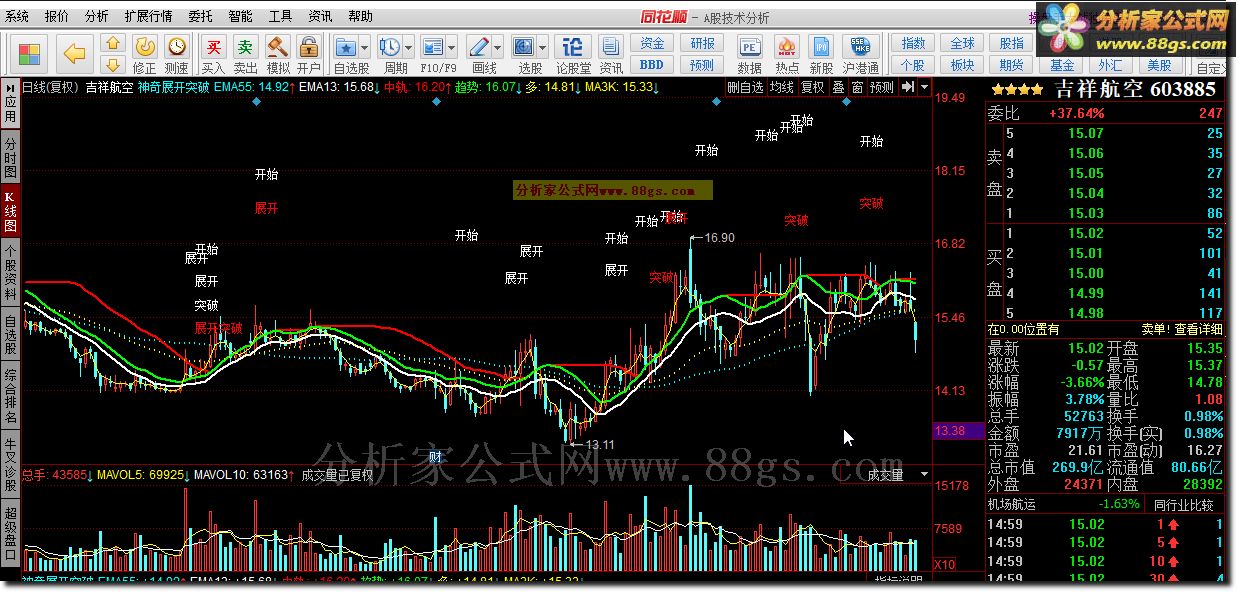This screenshot has width=1238, height=592.
Task: Click 卖单! 查看详细 link
Action: [1182, 328]
